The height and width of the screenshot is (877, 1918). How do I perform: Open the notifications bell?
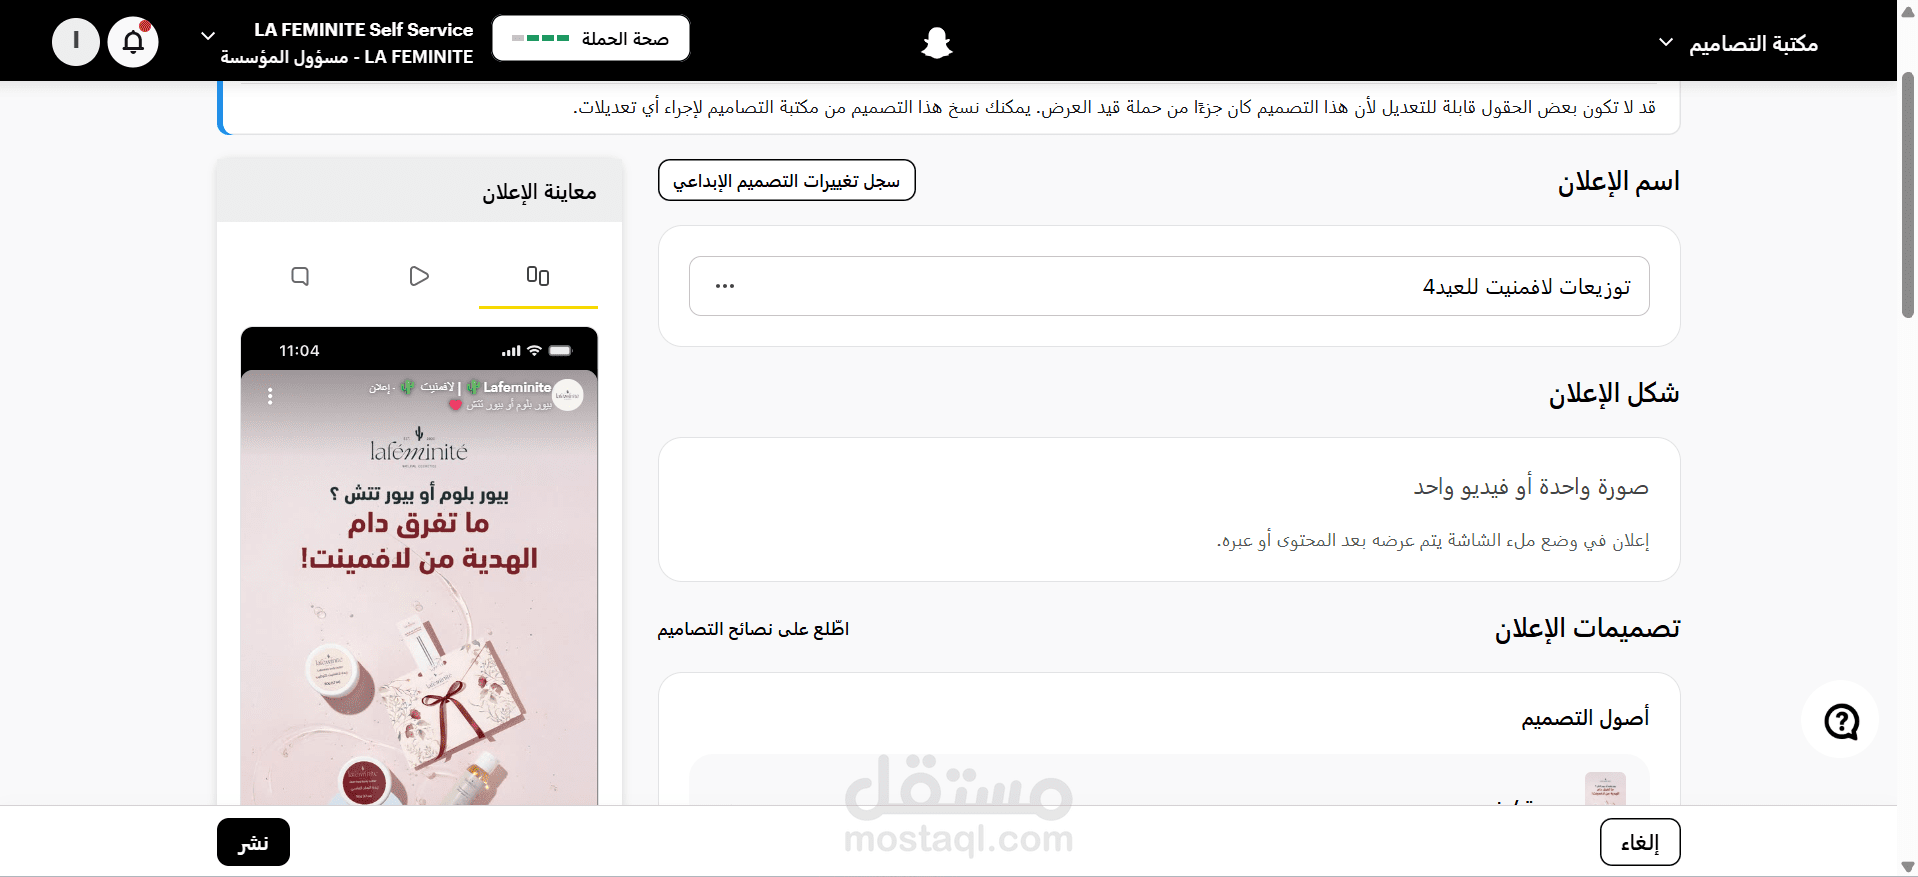click(x=133, y=42)
